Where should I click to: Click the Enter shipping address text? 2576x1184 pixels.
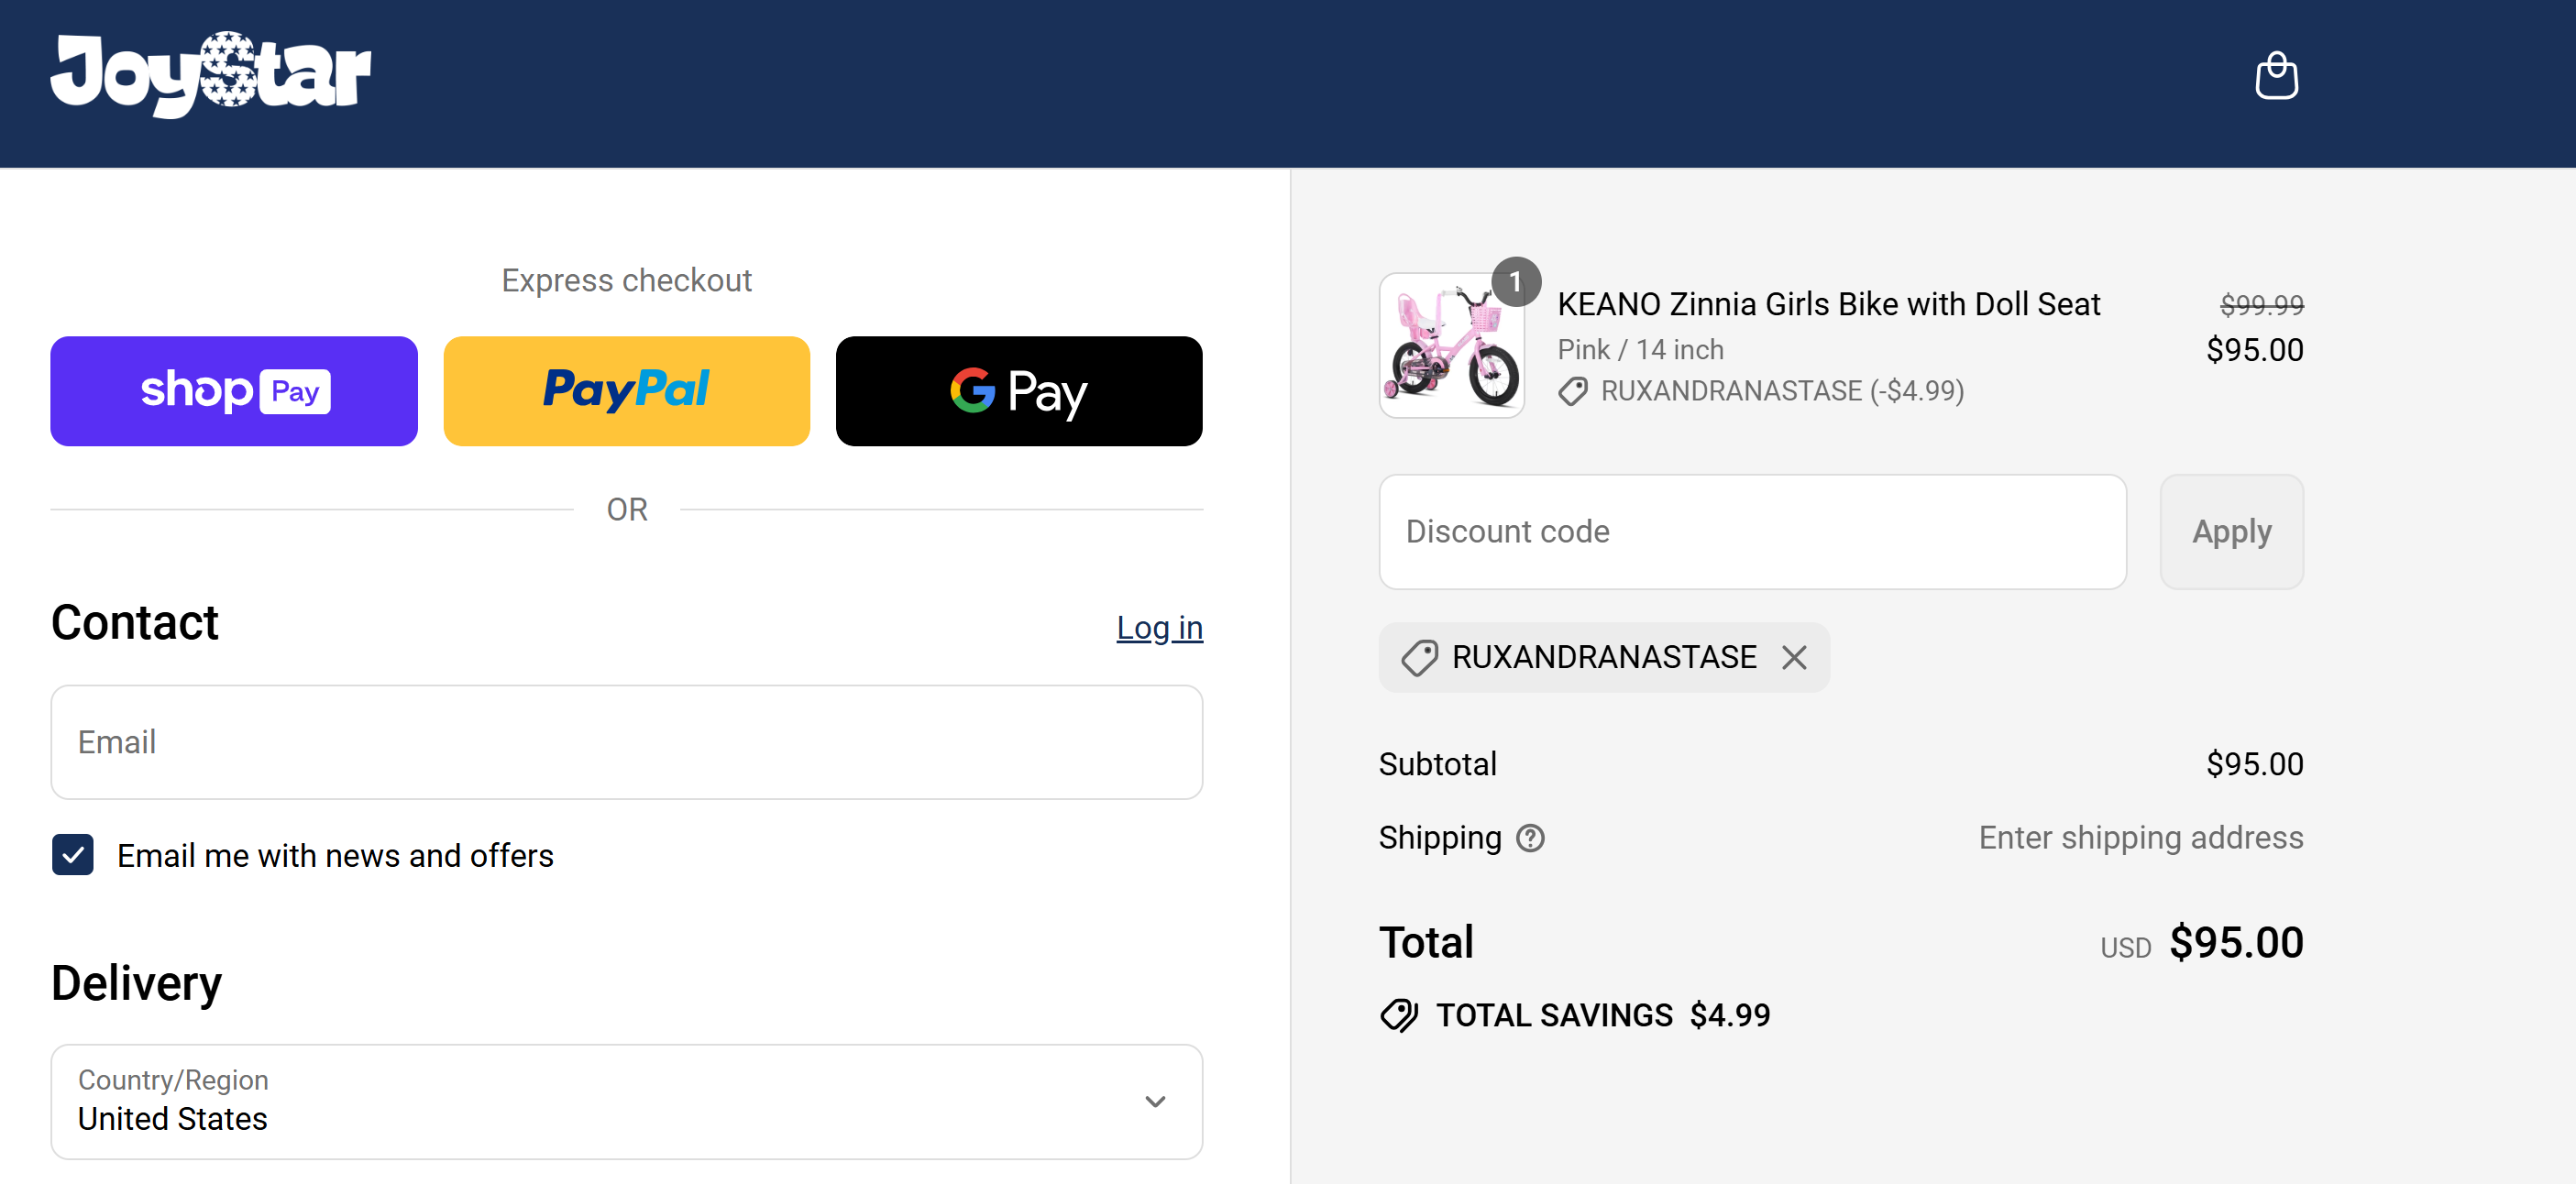click(2140, 838)
